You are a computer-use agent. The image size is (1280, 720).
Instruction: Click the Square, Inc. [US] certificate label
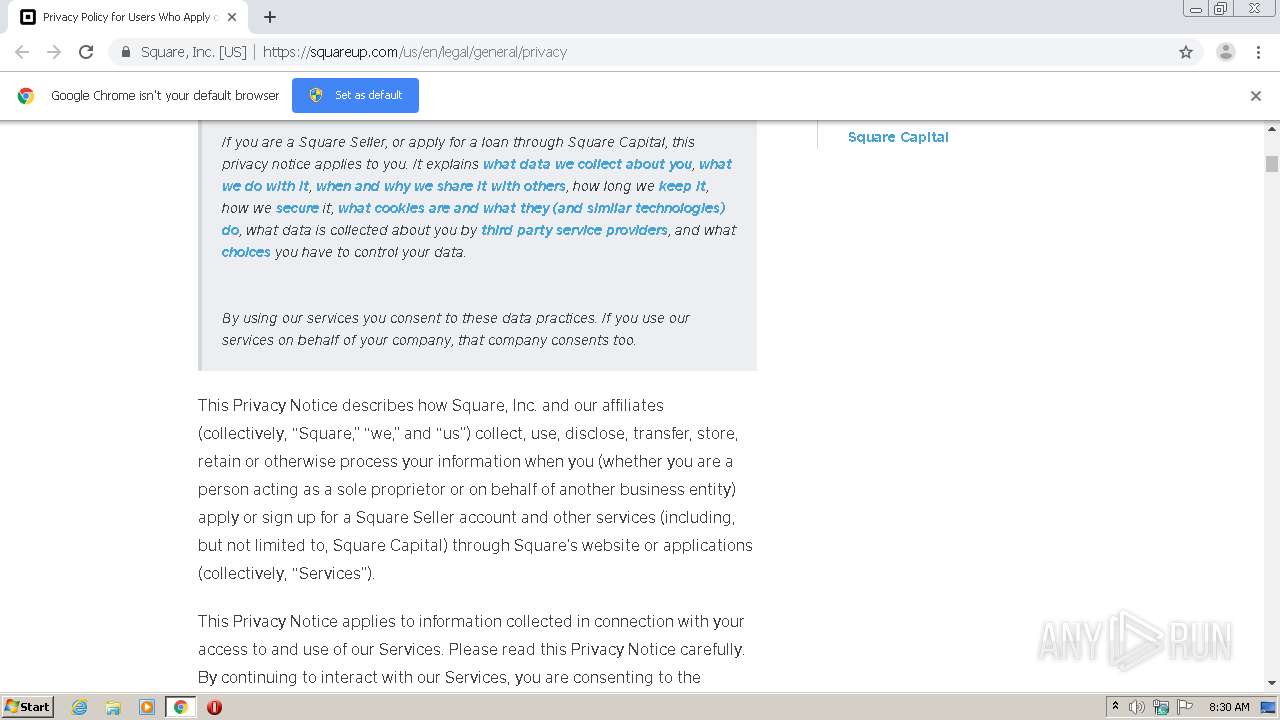[x=193, y=52]
